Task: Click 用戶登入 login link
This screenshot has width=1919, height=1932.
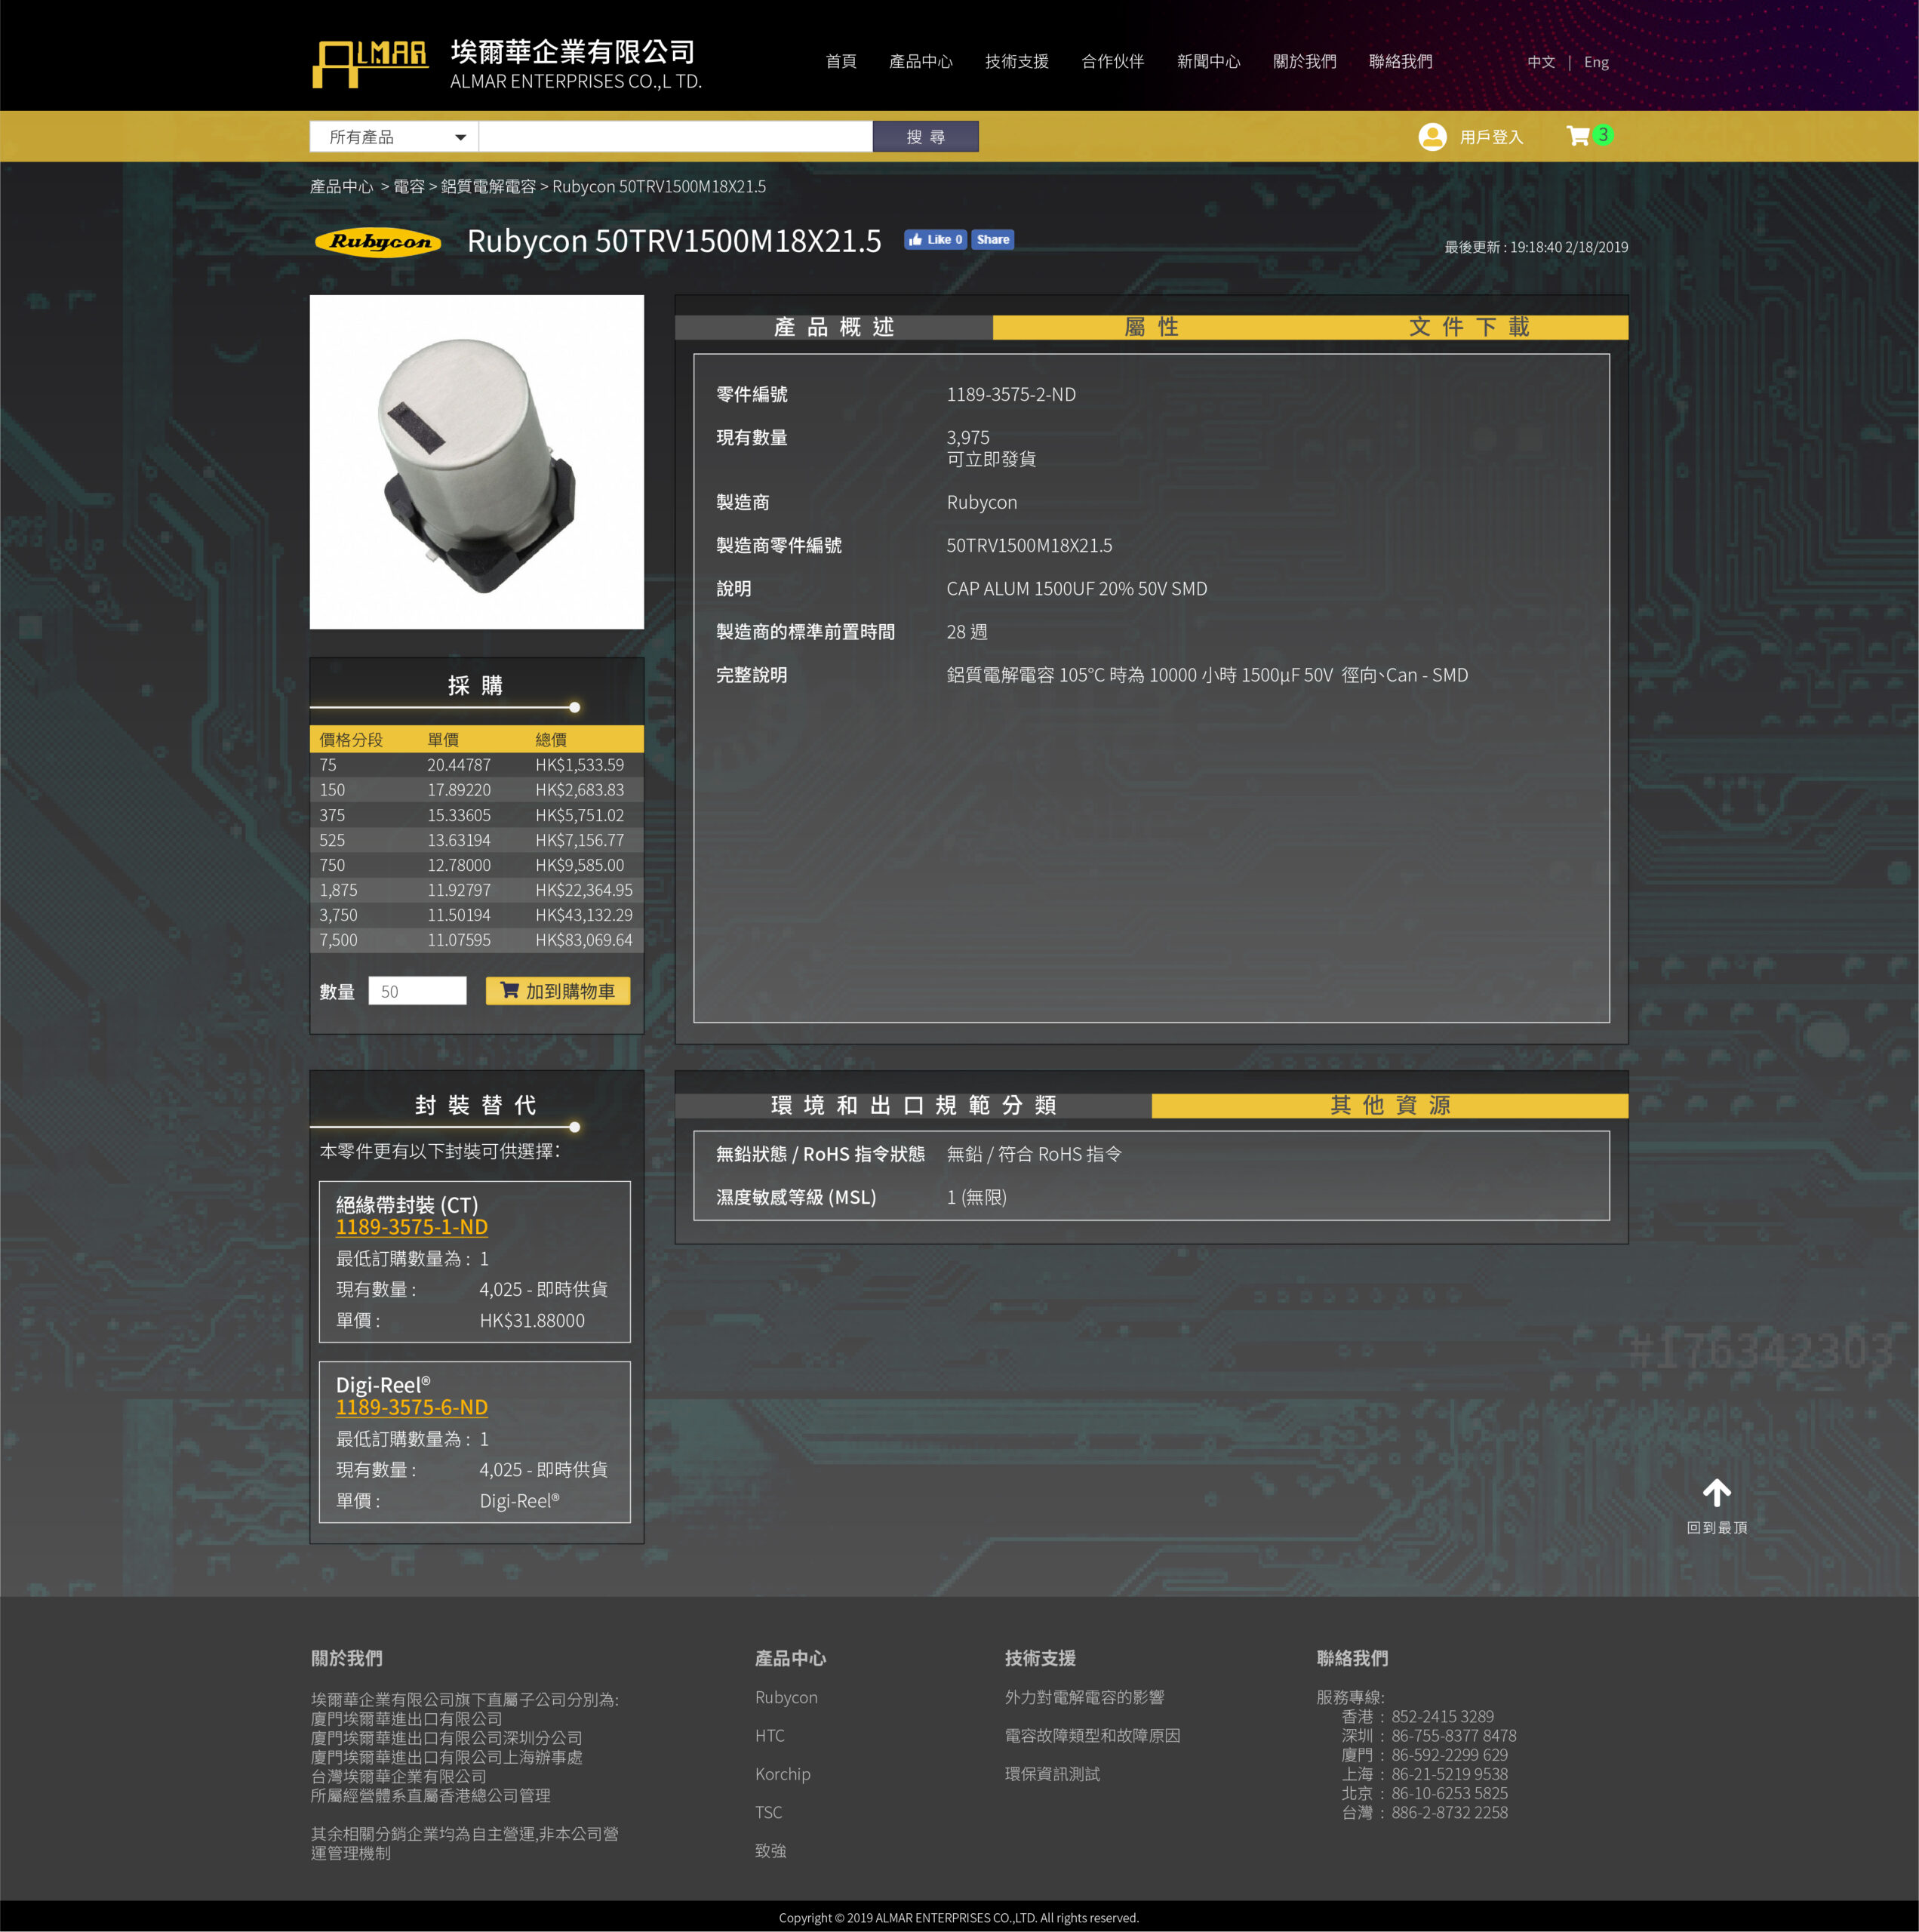Action: (1491, 137)
